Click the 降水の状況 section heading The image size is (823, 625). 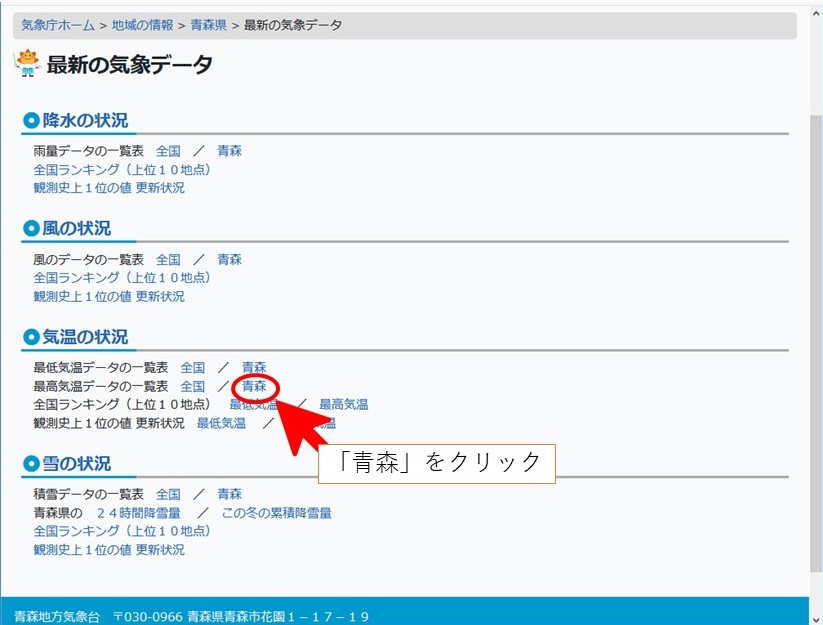point(85,120)
